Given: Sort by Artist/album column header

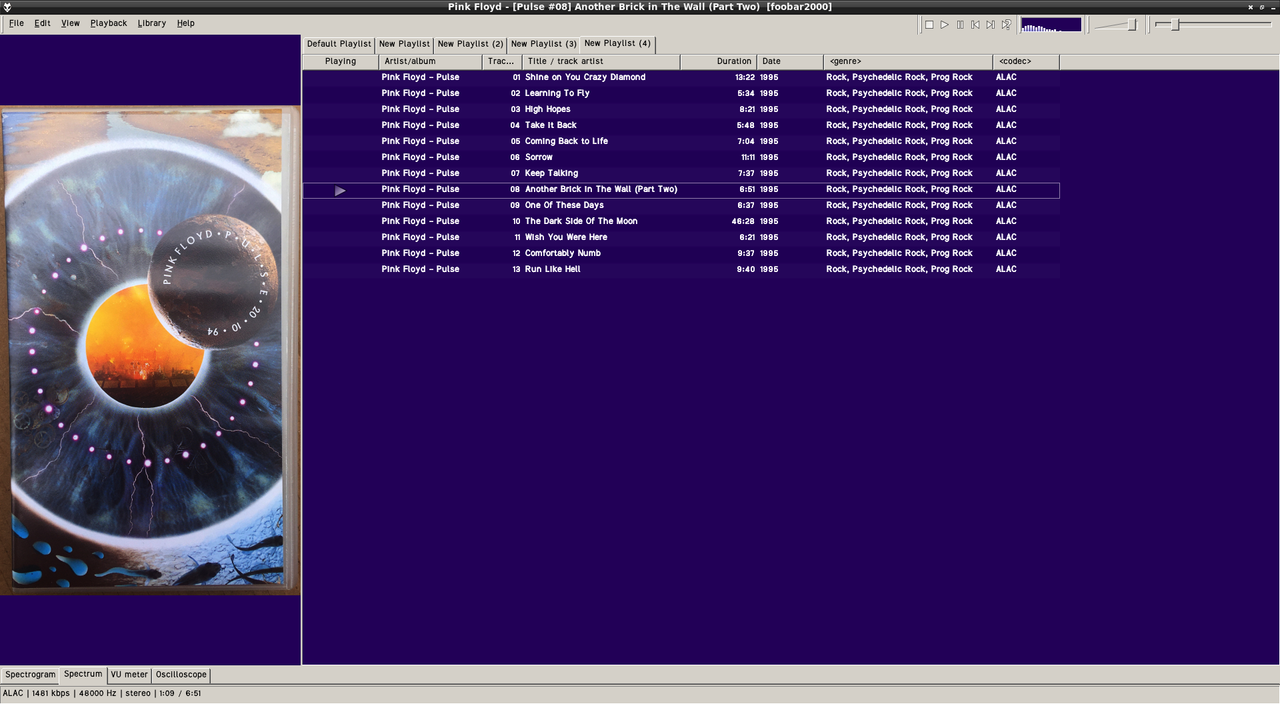Looking at the screenshot, I should [x=430, y=61].
